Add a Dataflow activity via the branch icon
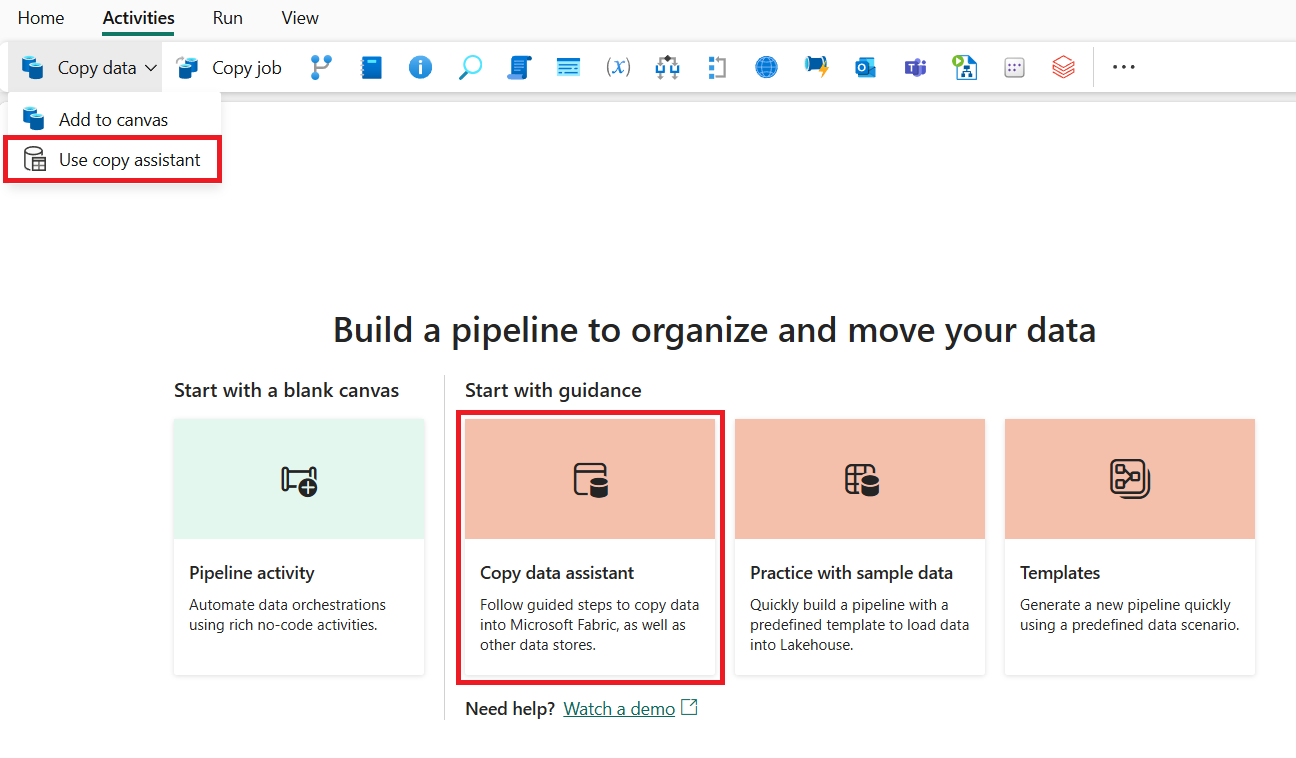The image size is (1296, 758). click(x=321, y=68)
